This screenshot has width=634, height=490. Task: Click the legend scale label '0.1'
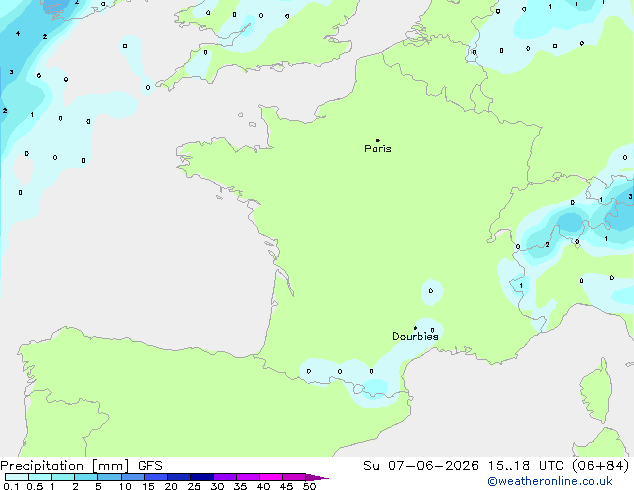(x=11, y=486)
